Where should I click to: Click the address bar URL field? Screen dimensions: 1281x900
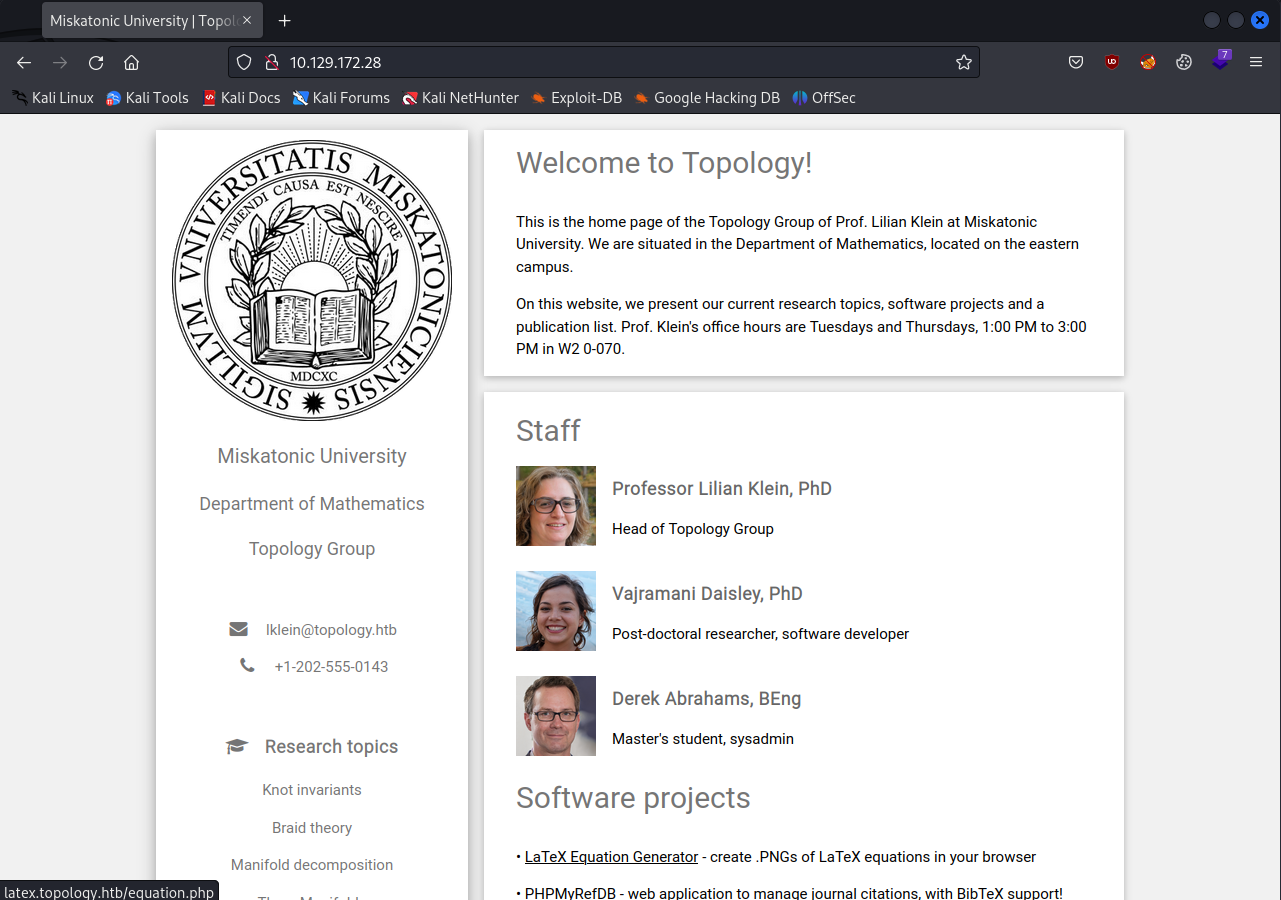[600, 62]
